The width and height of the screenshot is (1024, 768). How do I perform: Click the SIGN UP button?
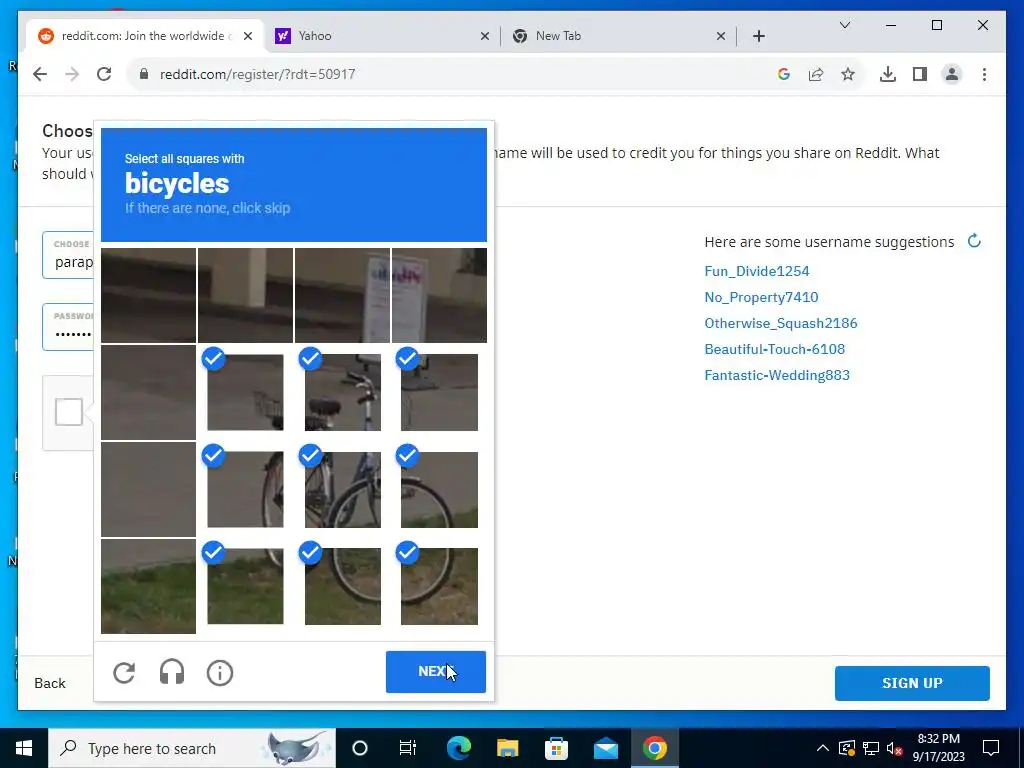pos(912,683)
